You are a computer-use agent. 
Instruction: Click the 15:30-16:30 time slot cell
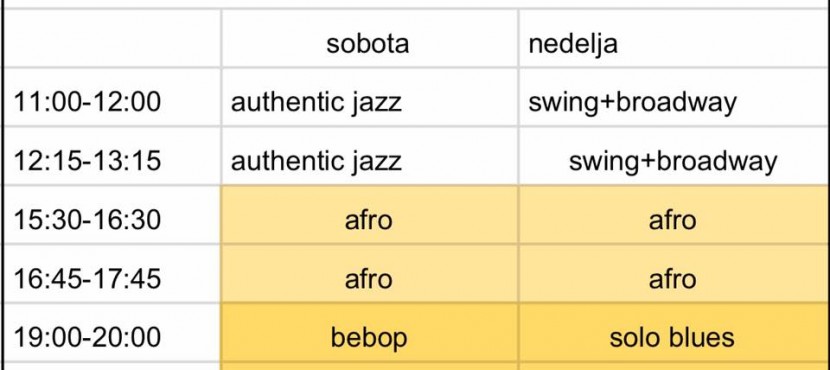pos(112,215)
